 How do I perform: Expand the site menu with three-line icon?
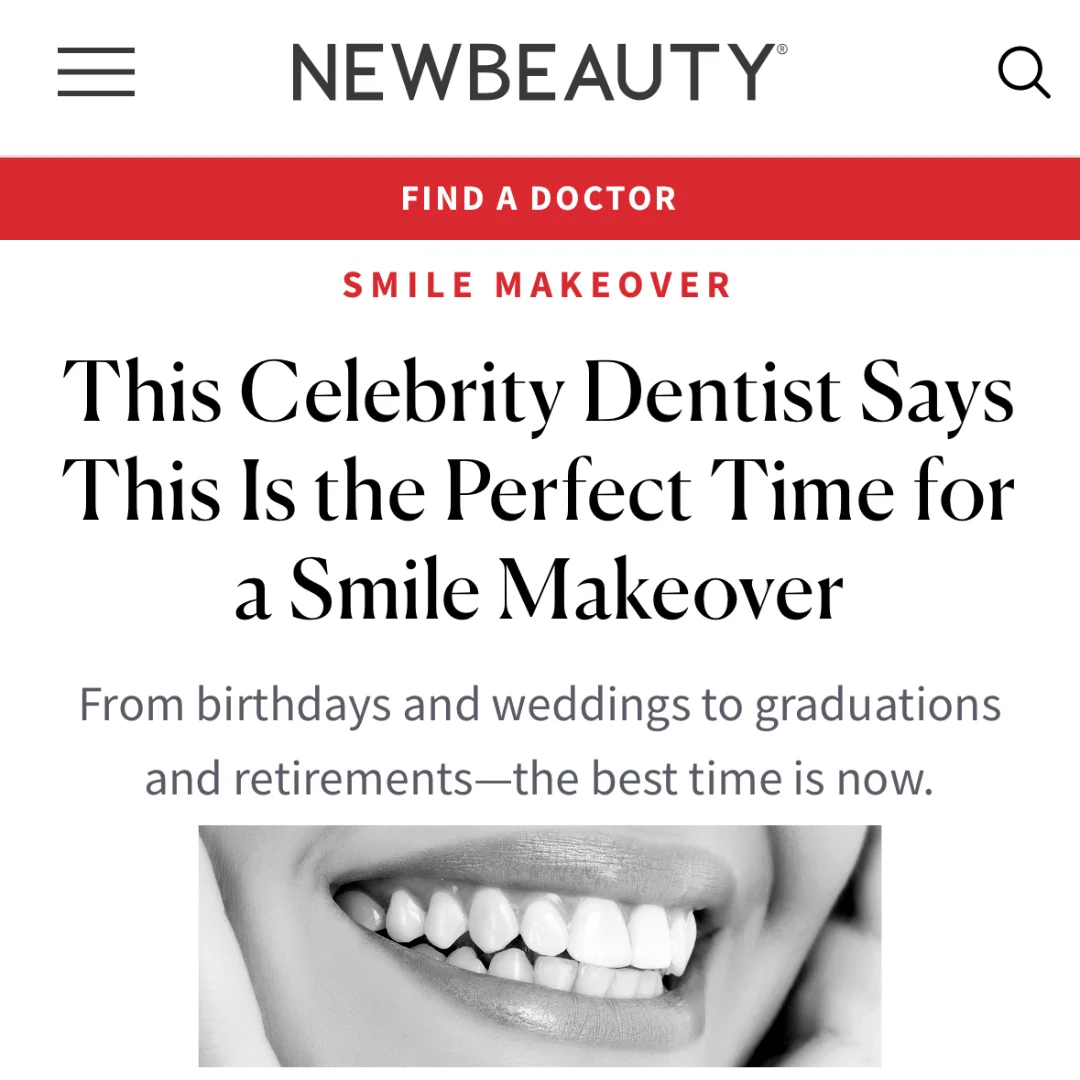96,72
